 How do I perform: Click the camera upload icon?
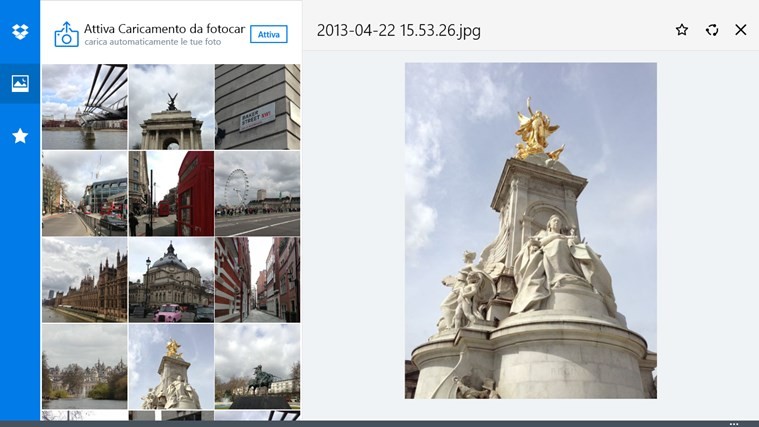(66, 34)
